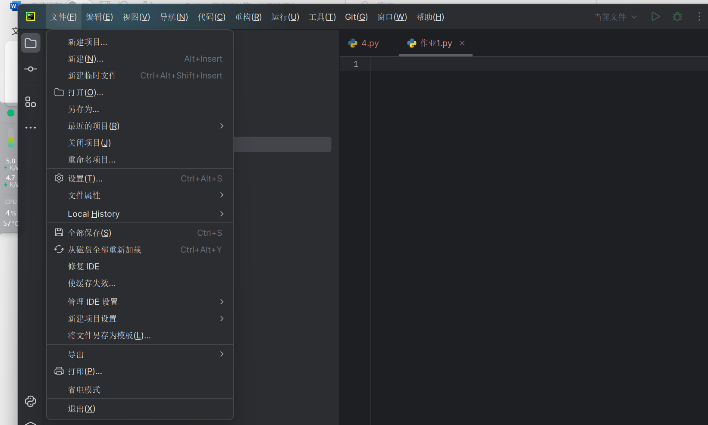
Task: Close the 作业1.py tab
Action: (462, 43)
